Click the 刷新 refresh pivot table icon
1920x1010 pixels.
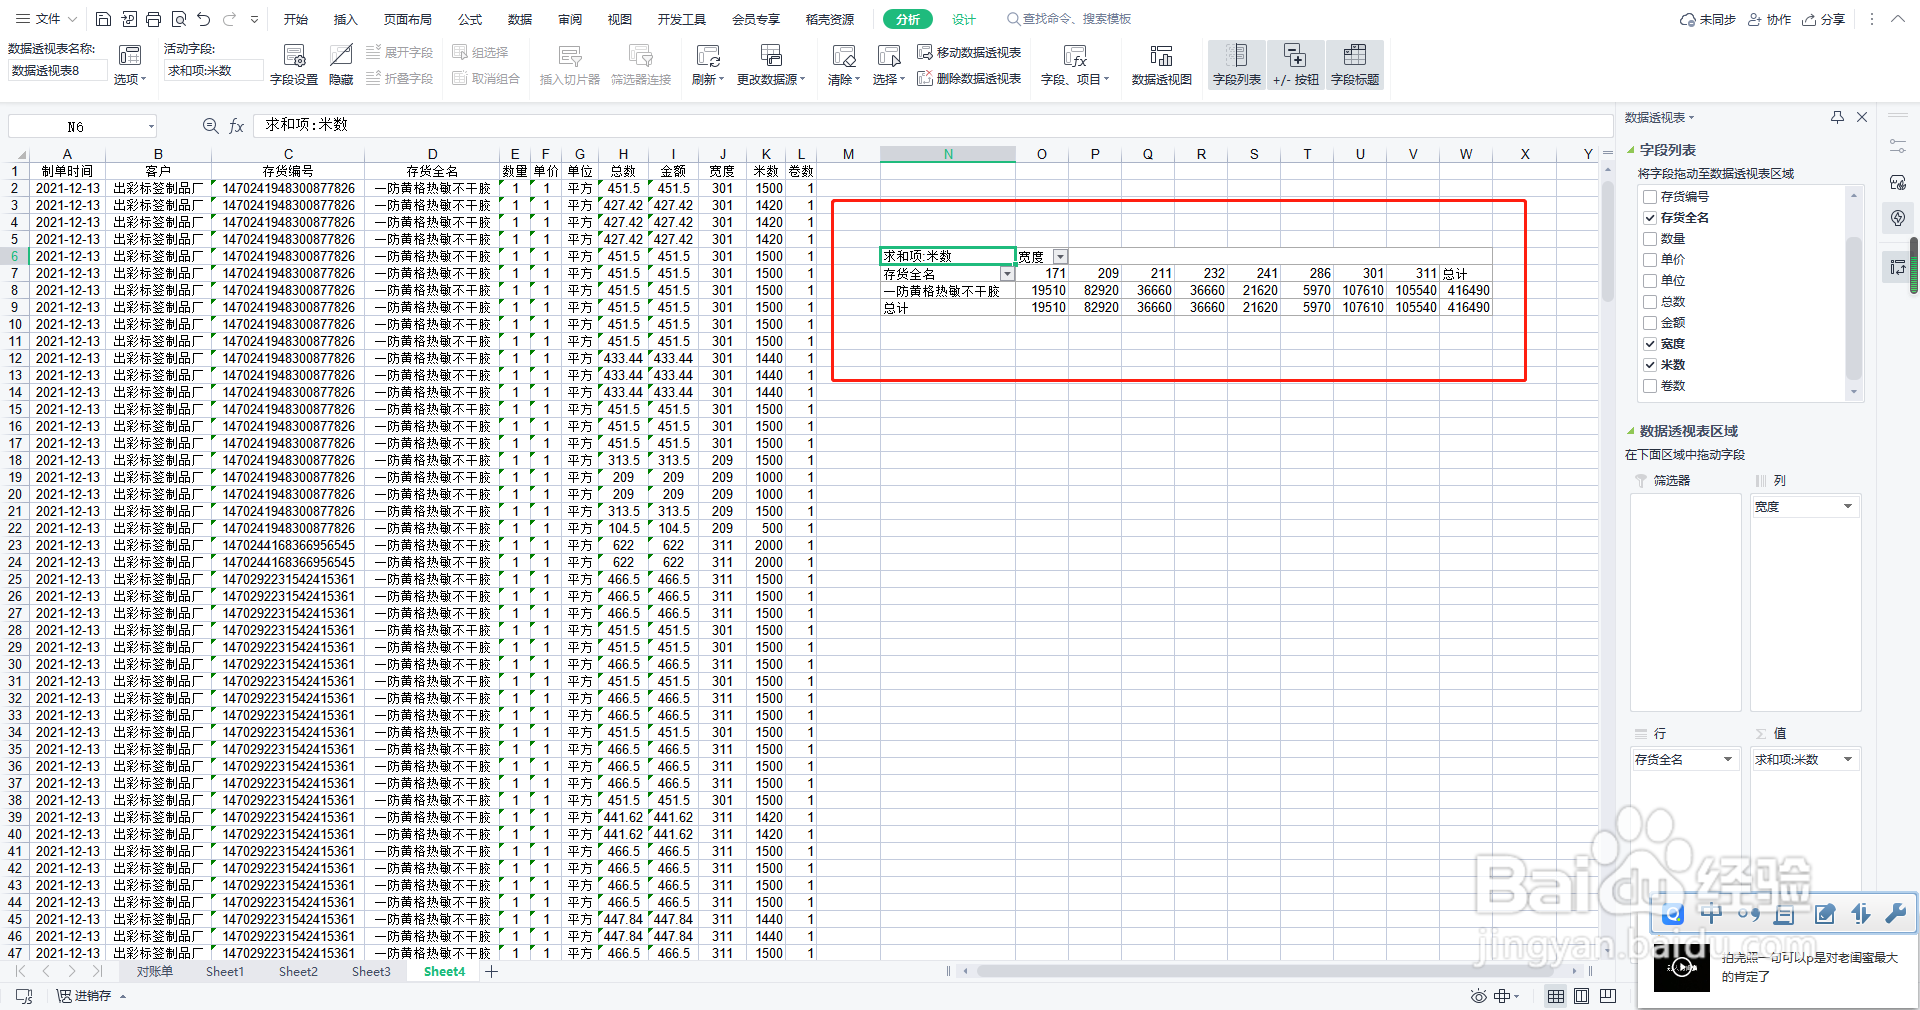(708, 65)
